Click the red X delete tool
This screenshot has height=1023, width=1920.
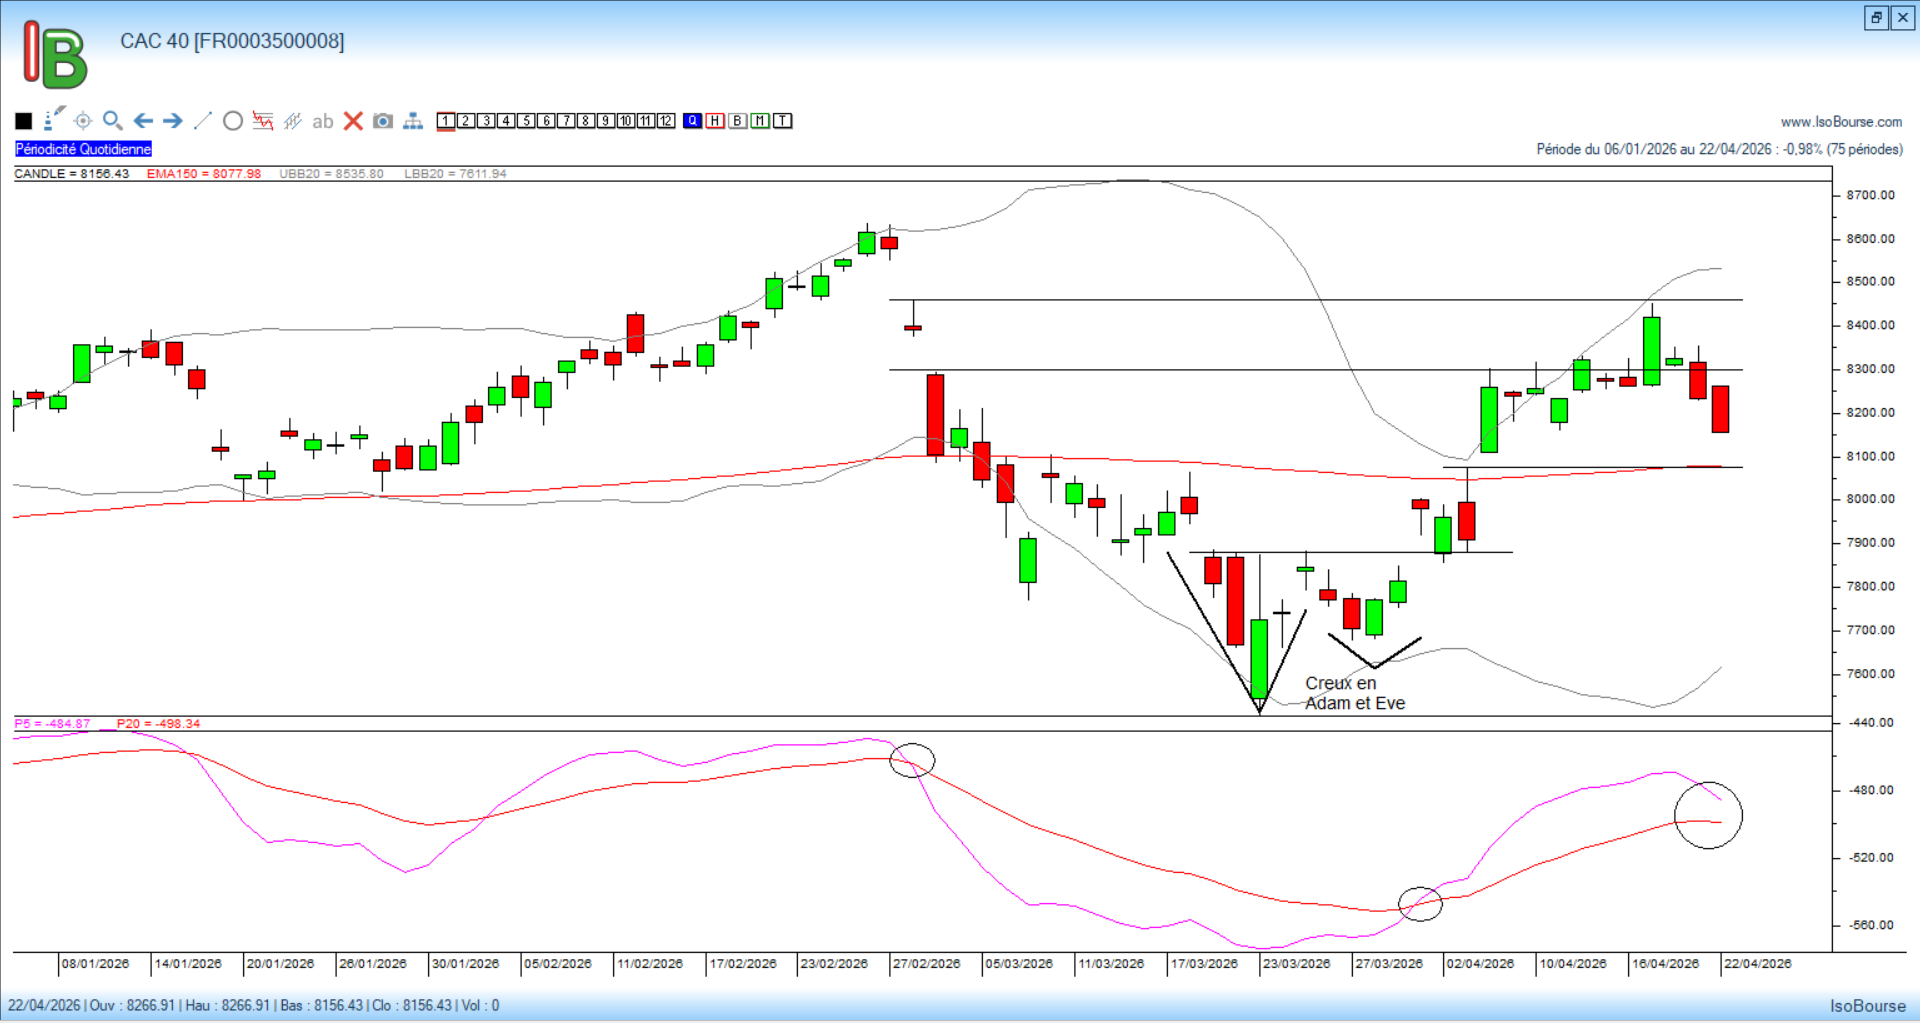tap(353, 121)
